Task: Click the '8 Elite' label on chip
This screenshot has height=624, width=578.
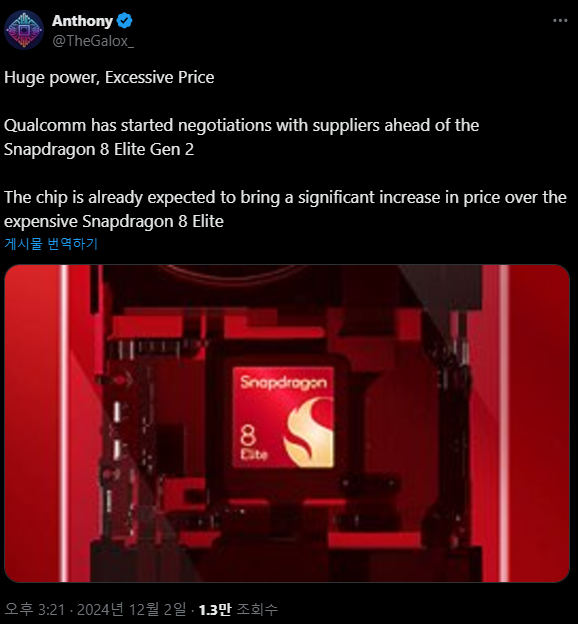Action: click(253, 443)
